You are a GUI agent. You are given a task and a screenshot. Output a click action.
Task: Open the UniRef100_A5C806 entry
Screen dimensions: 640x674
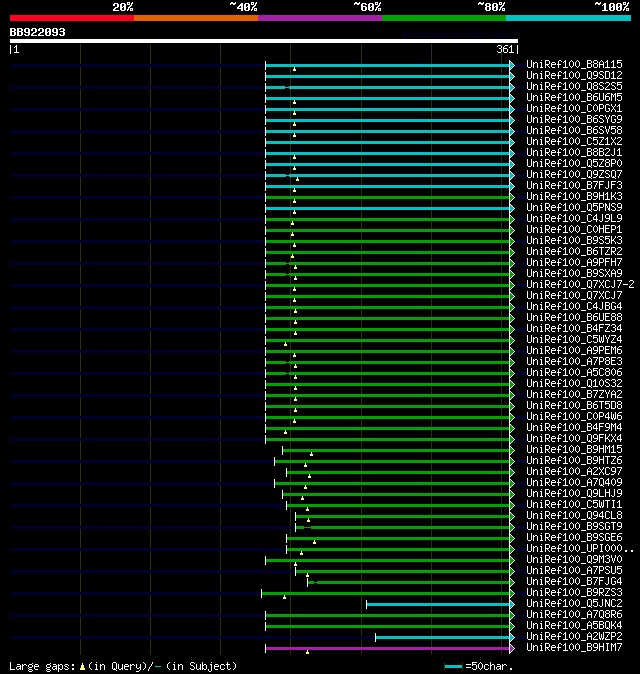click(574, 373)
